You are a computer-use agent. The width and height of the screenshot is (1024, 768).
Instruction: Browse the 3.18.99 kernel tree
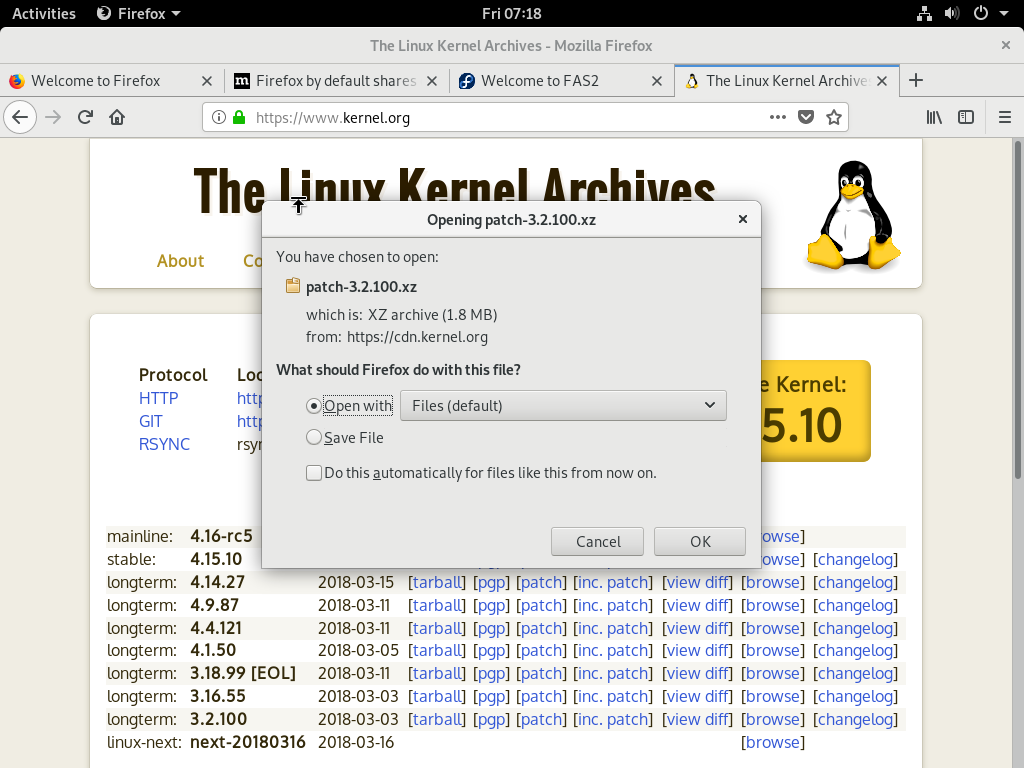[773, 673]
